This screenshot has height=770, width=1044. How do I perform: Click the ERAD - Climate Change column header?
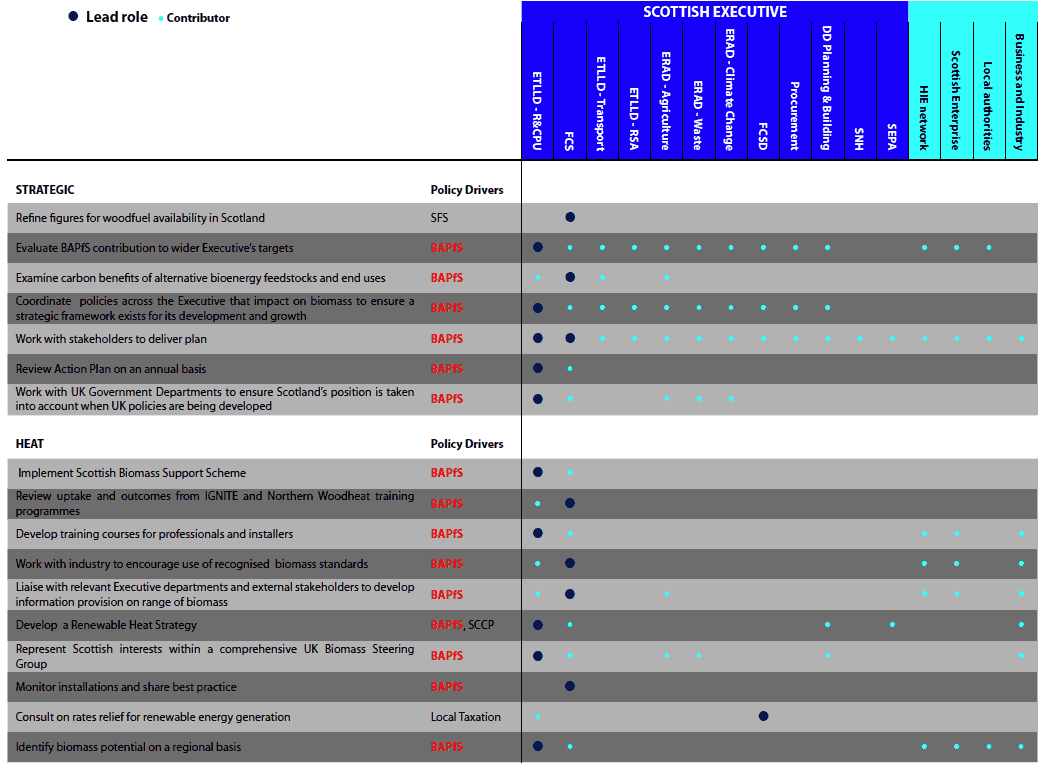coord(730,90)
